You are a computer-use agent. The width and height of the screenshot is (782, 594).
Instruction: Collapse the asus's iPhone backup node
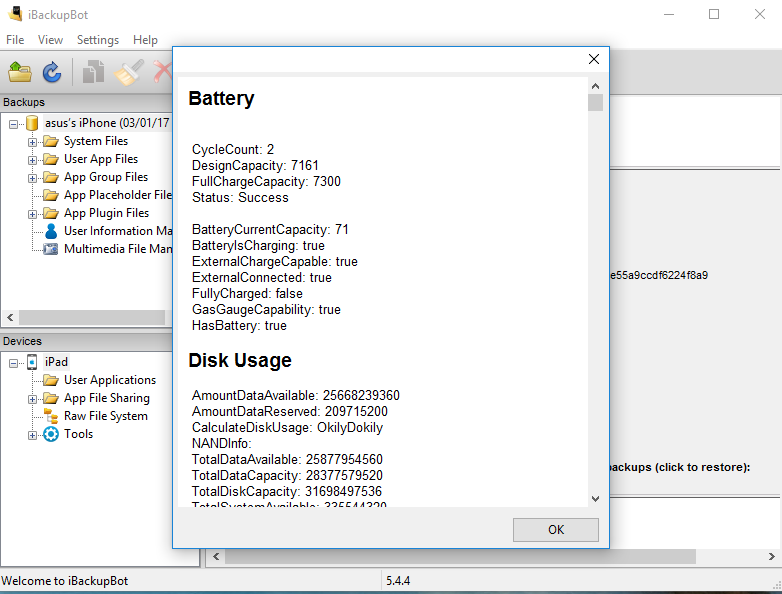[13, 124]
